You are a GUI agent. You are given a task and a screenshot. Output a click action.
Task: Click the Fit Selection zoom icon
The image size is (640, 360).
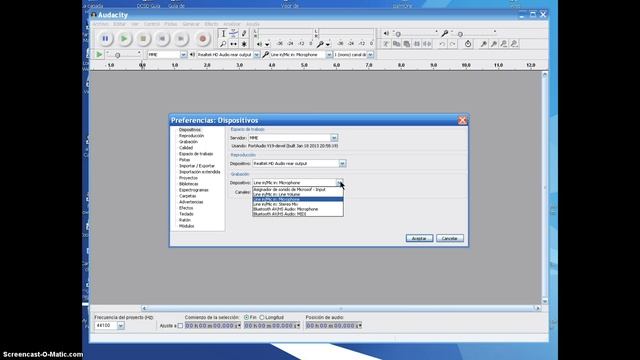(504, 44)
